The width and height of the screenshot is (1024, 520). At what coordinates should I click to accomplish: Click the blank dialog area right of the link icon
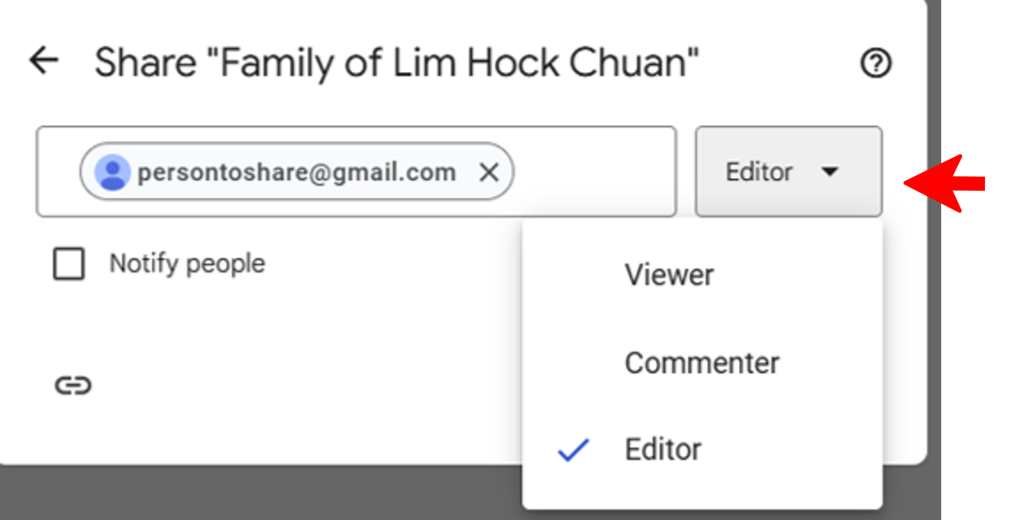pyautogui.click(x=300, y=386)
